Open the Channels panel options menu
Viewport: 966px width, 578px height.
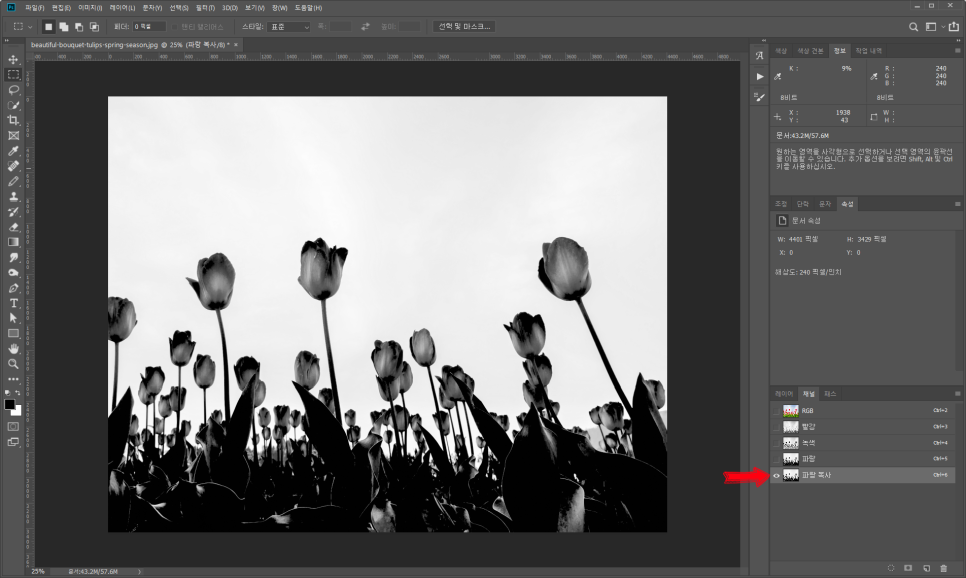(957, 394)
